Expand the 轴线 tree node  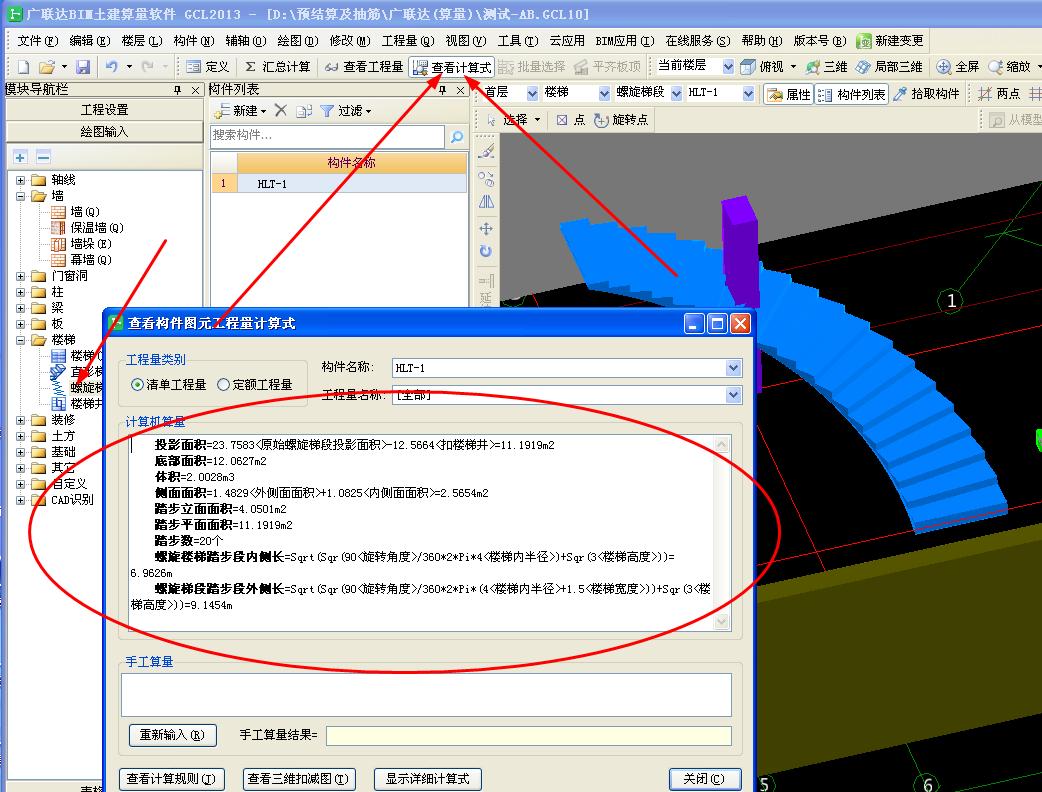click(21, 180)
